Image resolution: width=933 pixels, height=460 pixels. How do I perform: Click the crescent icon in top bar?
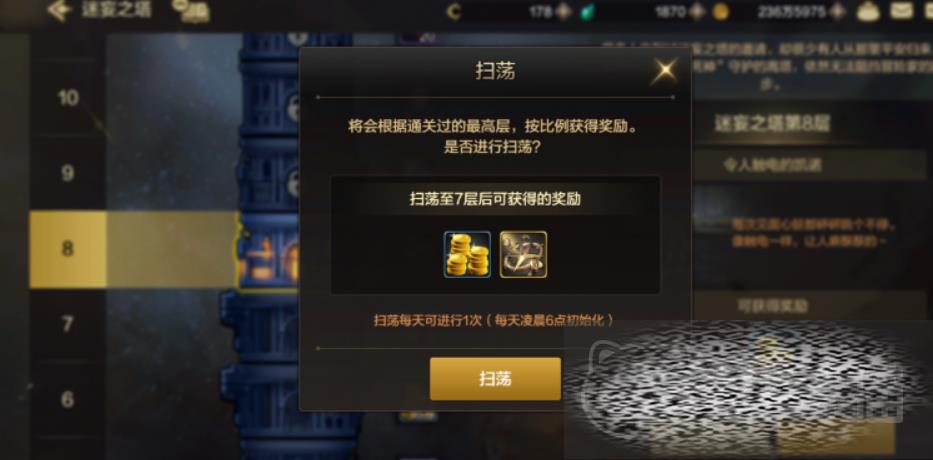pos(453,11)
